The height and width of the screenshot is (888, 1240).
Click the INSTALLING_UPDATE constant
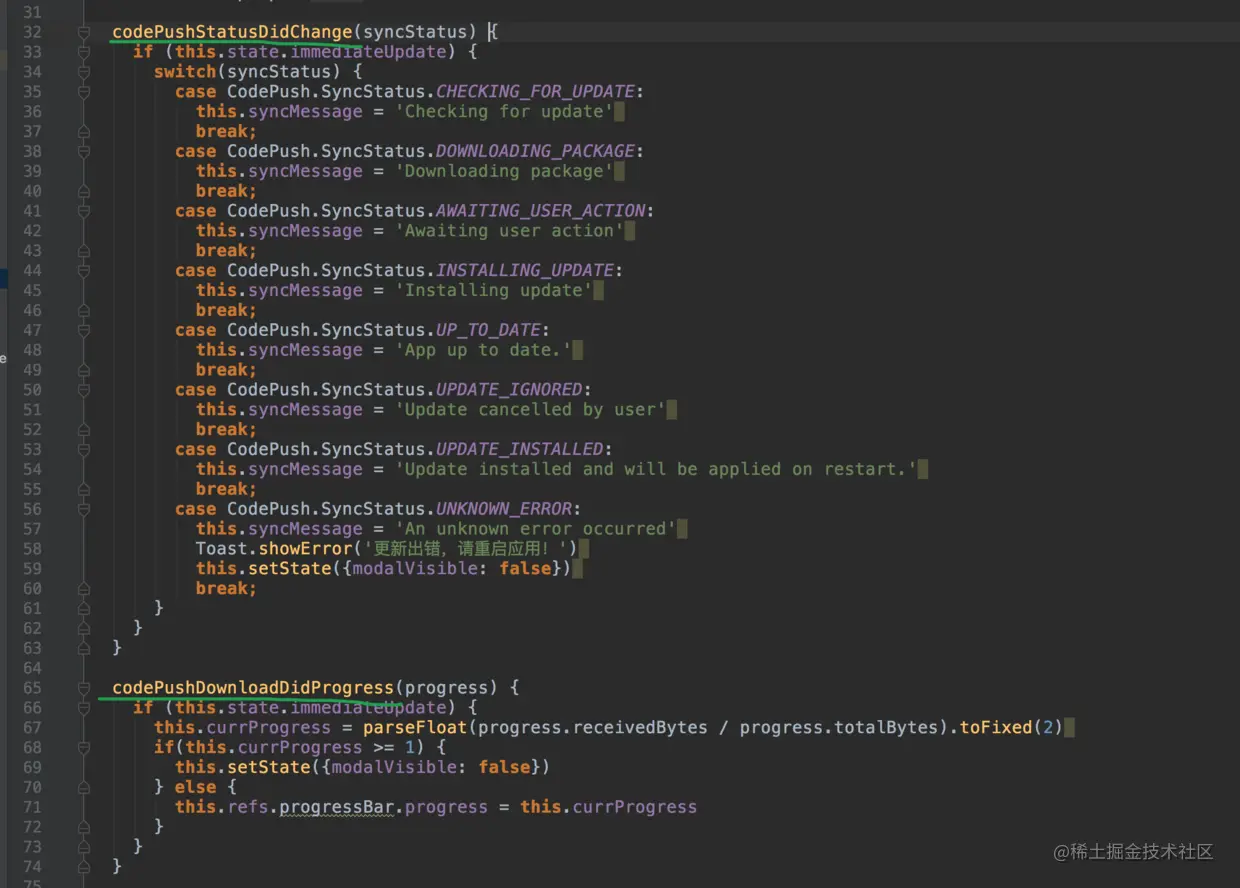coord(525,270)
